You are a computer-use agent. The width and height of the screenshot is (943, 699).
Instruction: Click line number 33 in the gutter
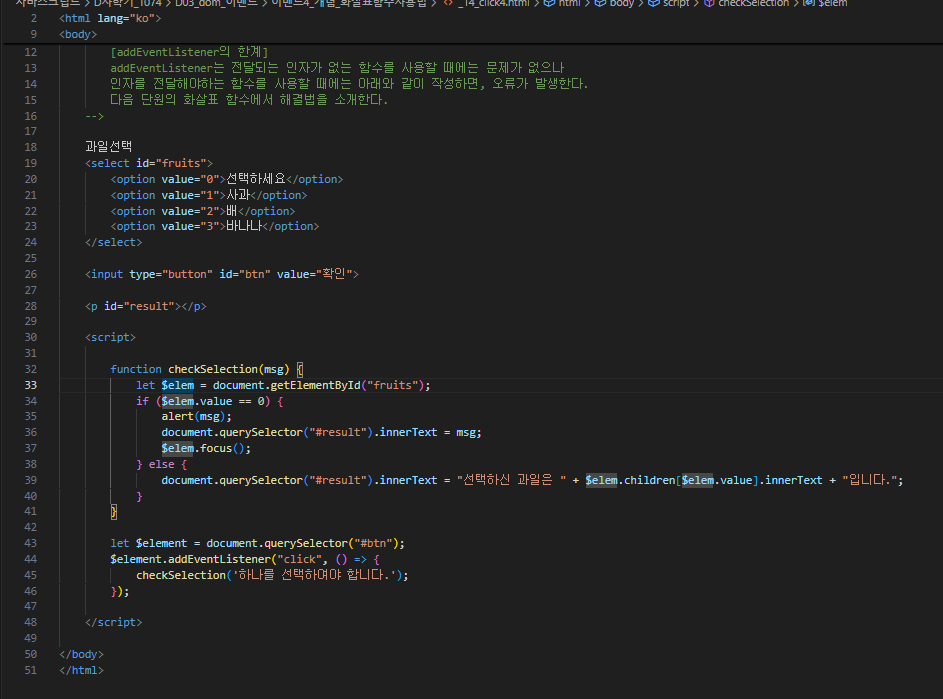click(x=31, y=385)
